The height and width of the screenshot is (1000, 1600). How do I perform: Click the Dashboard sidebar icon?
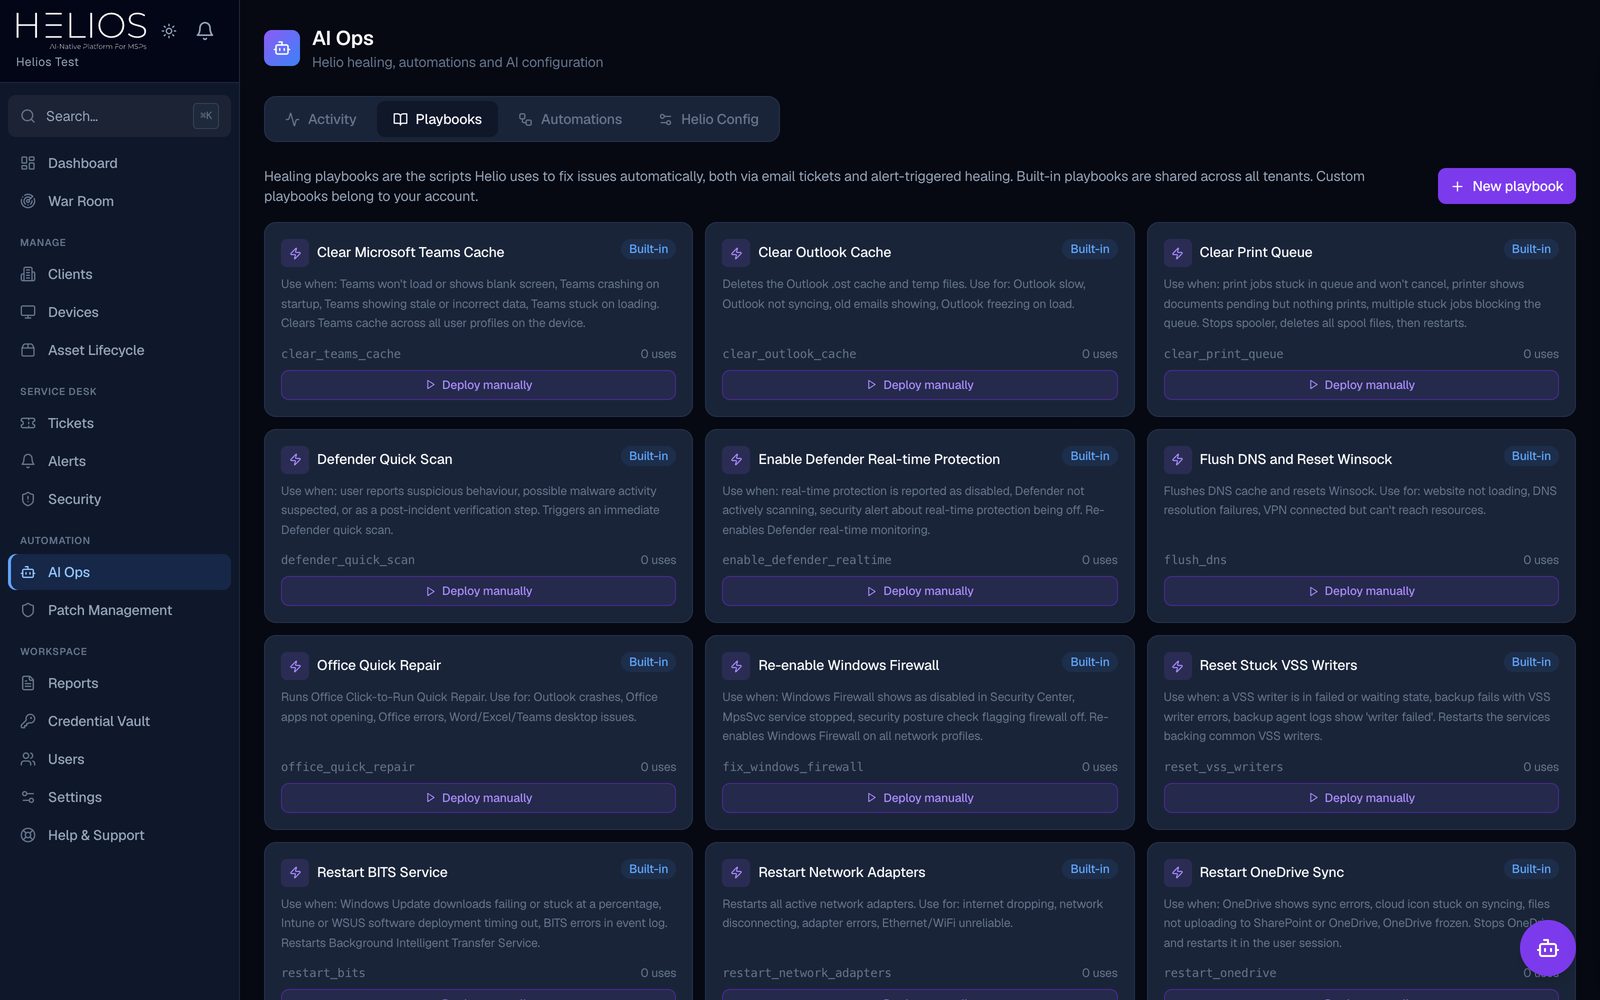coord(28,163)
